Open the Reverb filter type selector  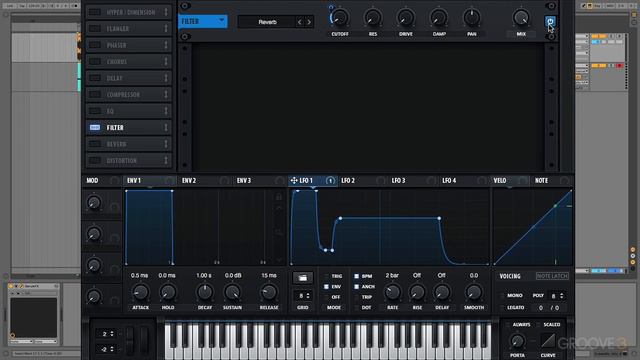267,22
